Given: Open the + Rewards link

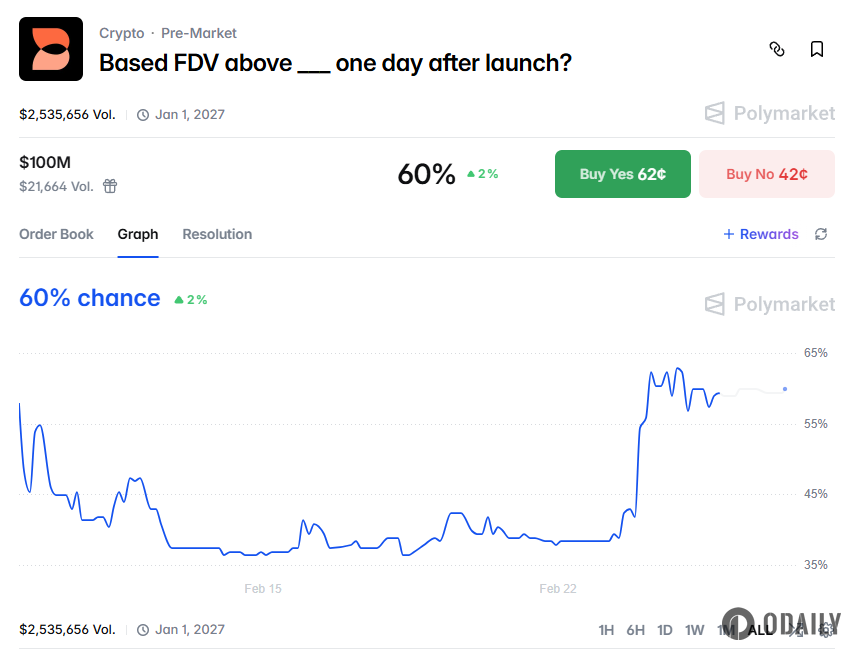Looking at the screenshot, I should pos(761,234).
